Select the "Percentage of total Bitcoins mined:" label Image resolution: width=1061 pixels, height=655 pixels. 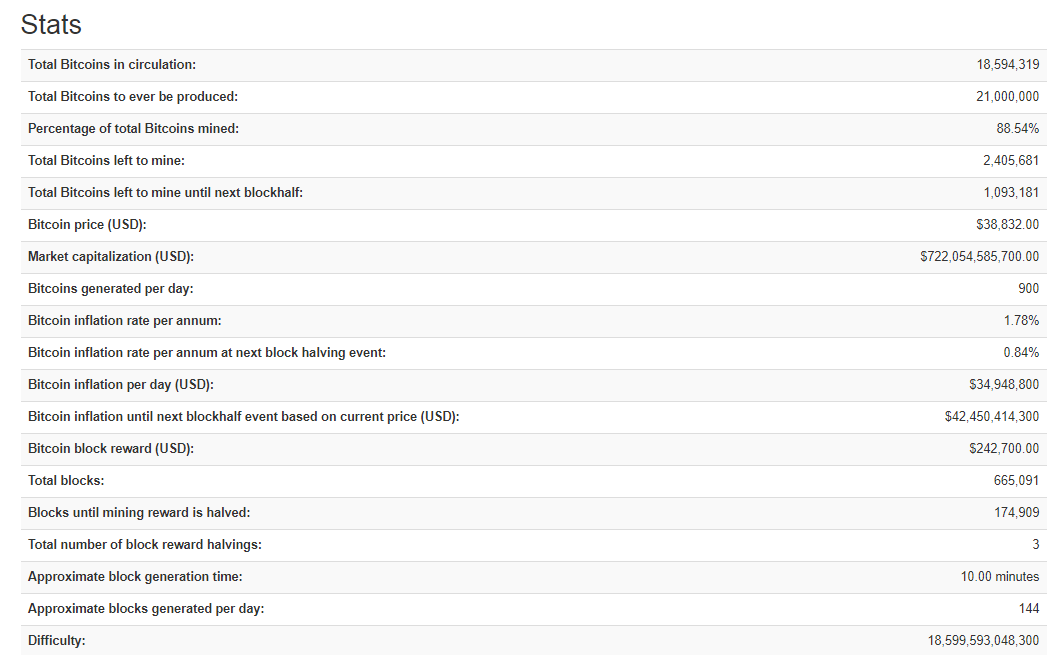(x=133, y=129)
